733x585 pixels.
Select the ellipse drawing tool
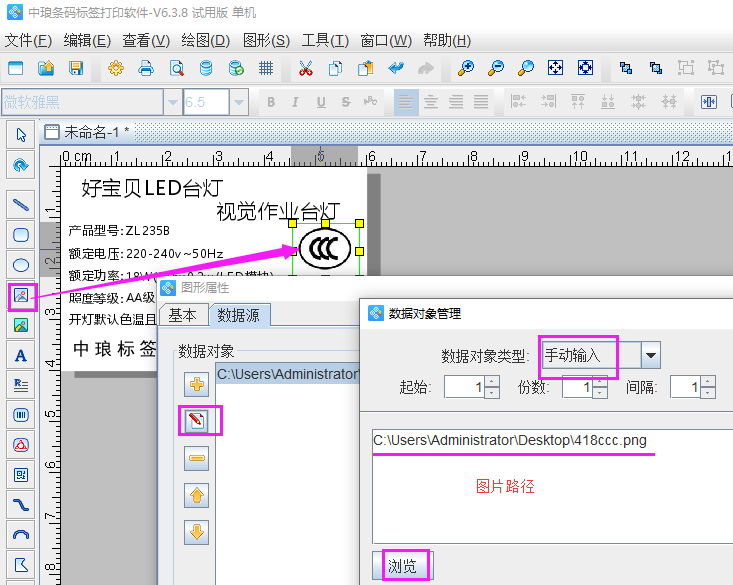click(20, 265)
